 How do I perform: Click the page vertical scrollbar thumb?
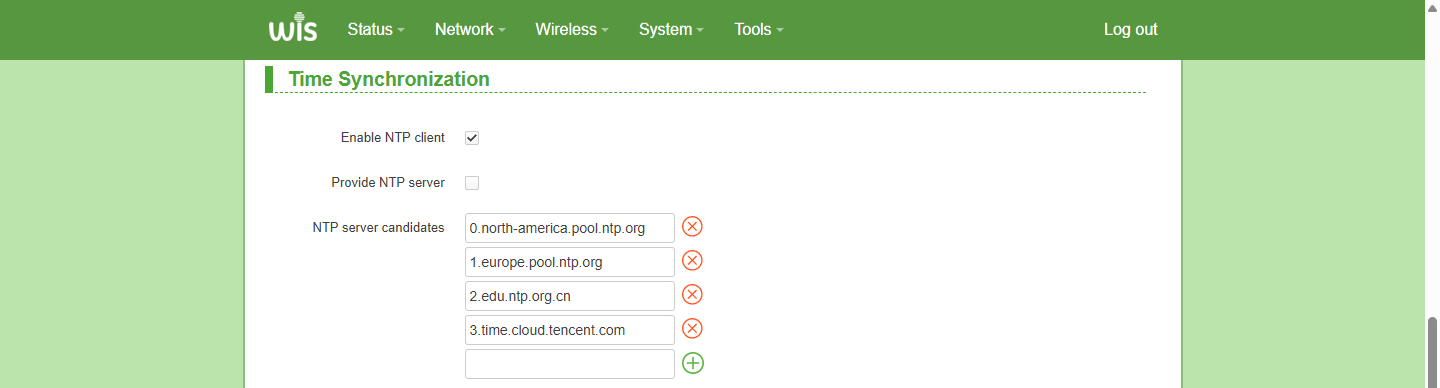point(1432,352)
